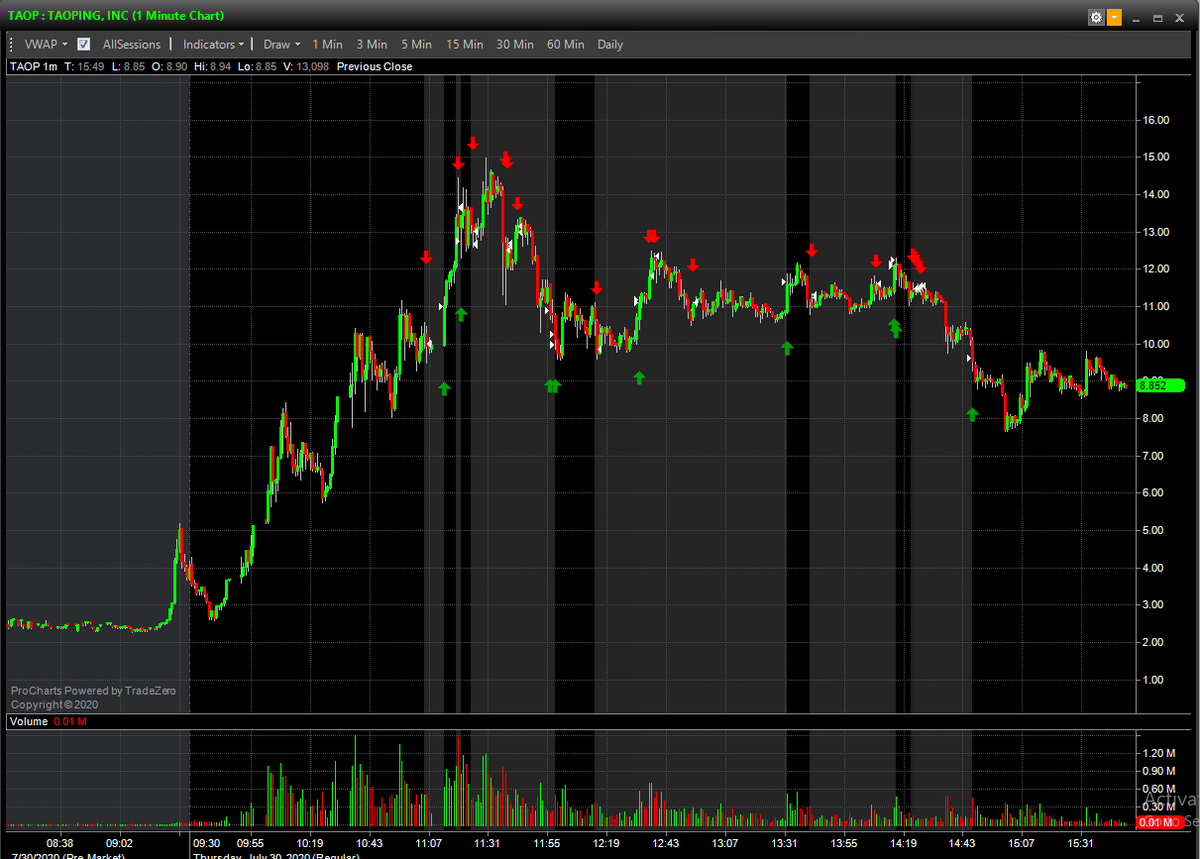Image resolution: width=1200 pixels, height=859 pixels.
Task: Click the window title 'TAOP : TAOPING, INC'
Action: (x=68, y=16)
